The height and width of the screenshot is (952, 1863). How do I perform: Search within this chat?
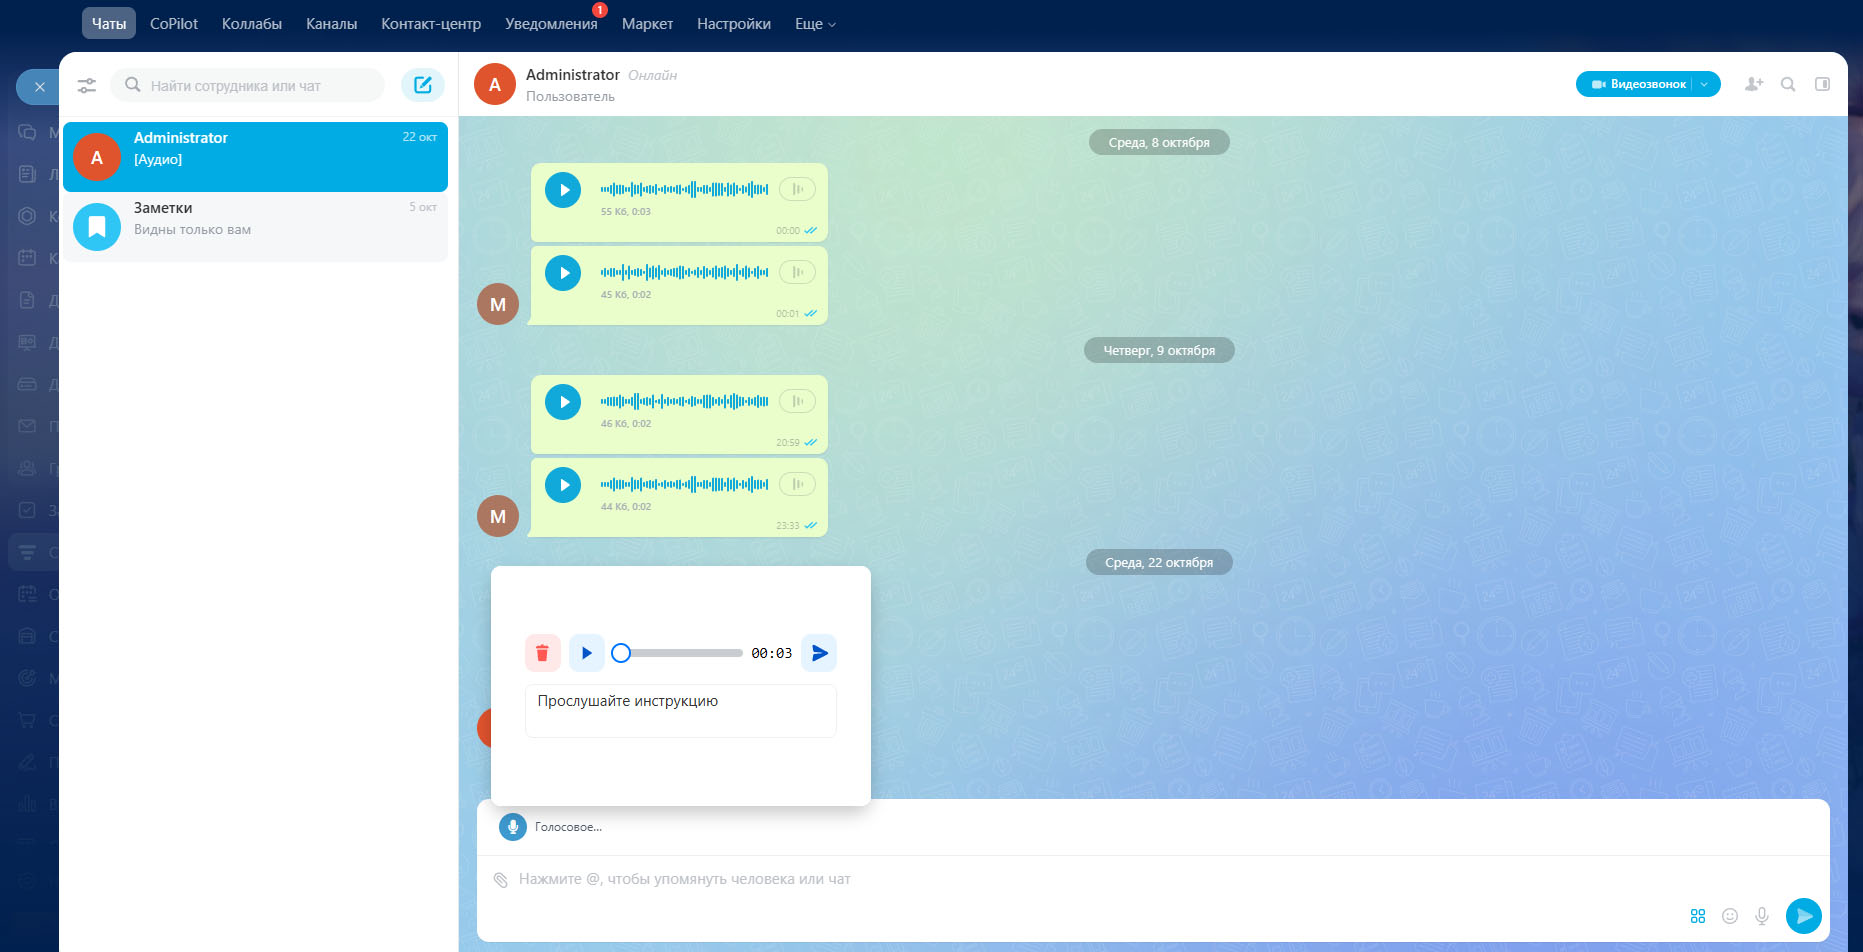(x=1788, y=84)
